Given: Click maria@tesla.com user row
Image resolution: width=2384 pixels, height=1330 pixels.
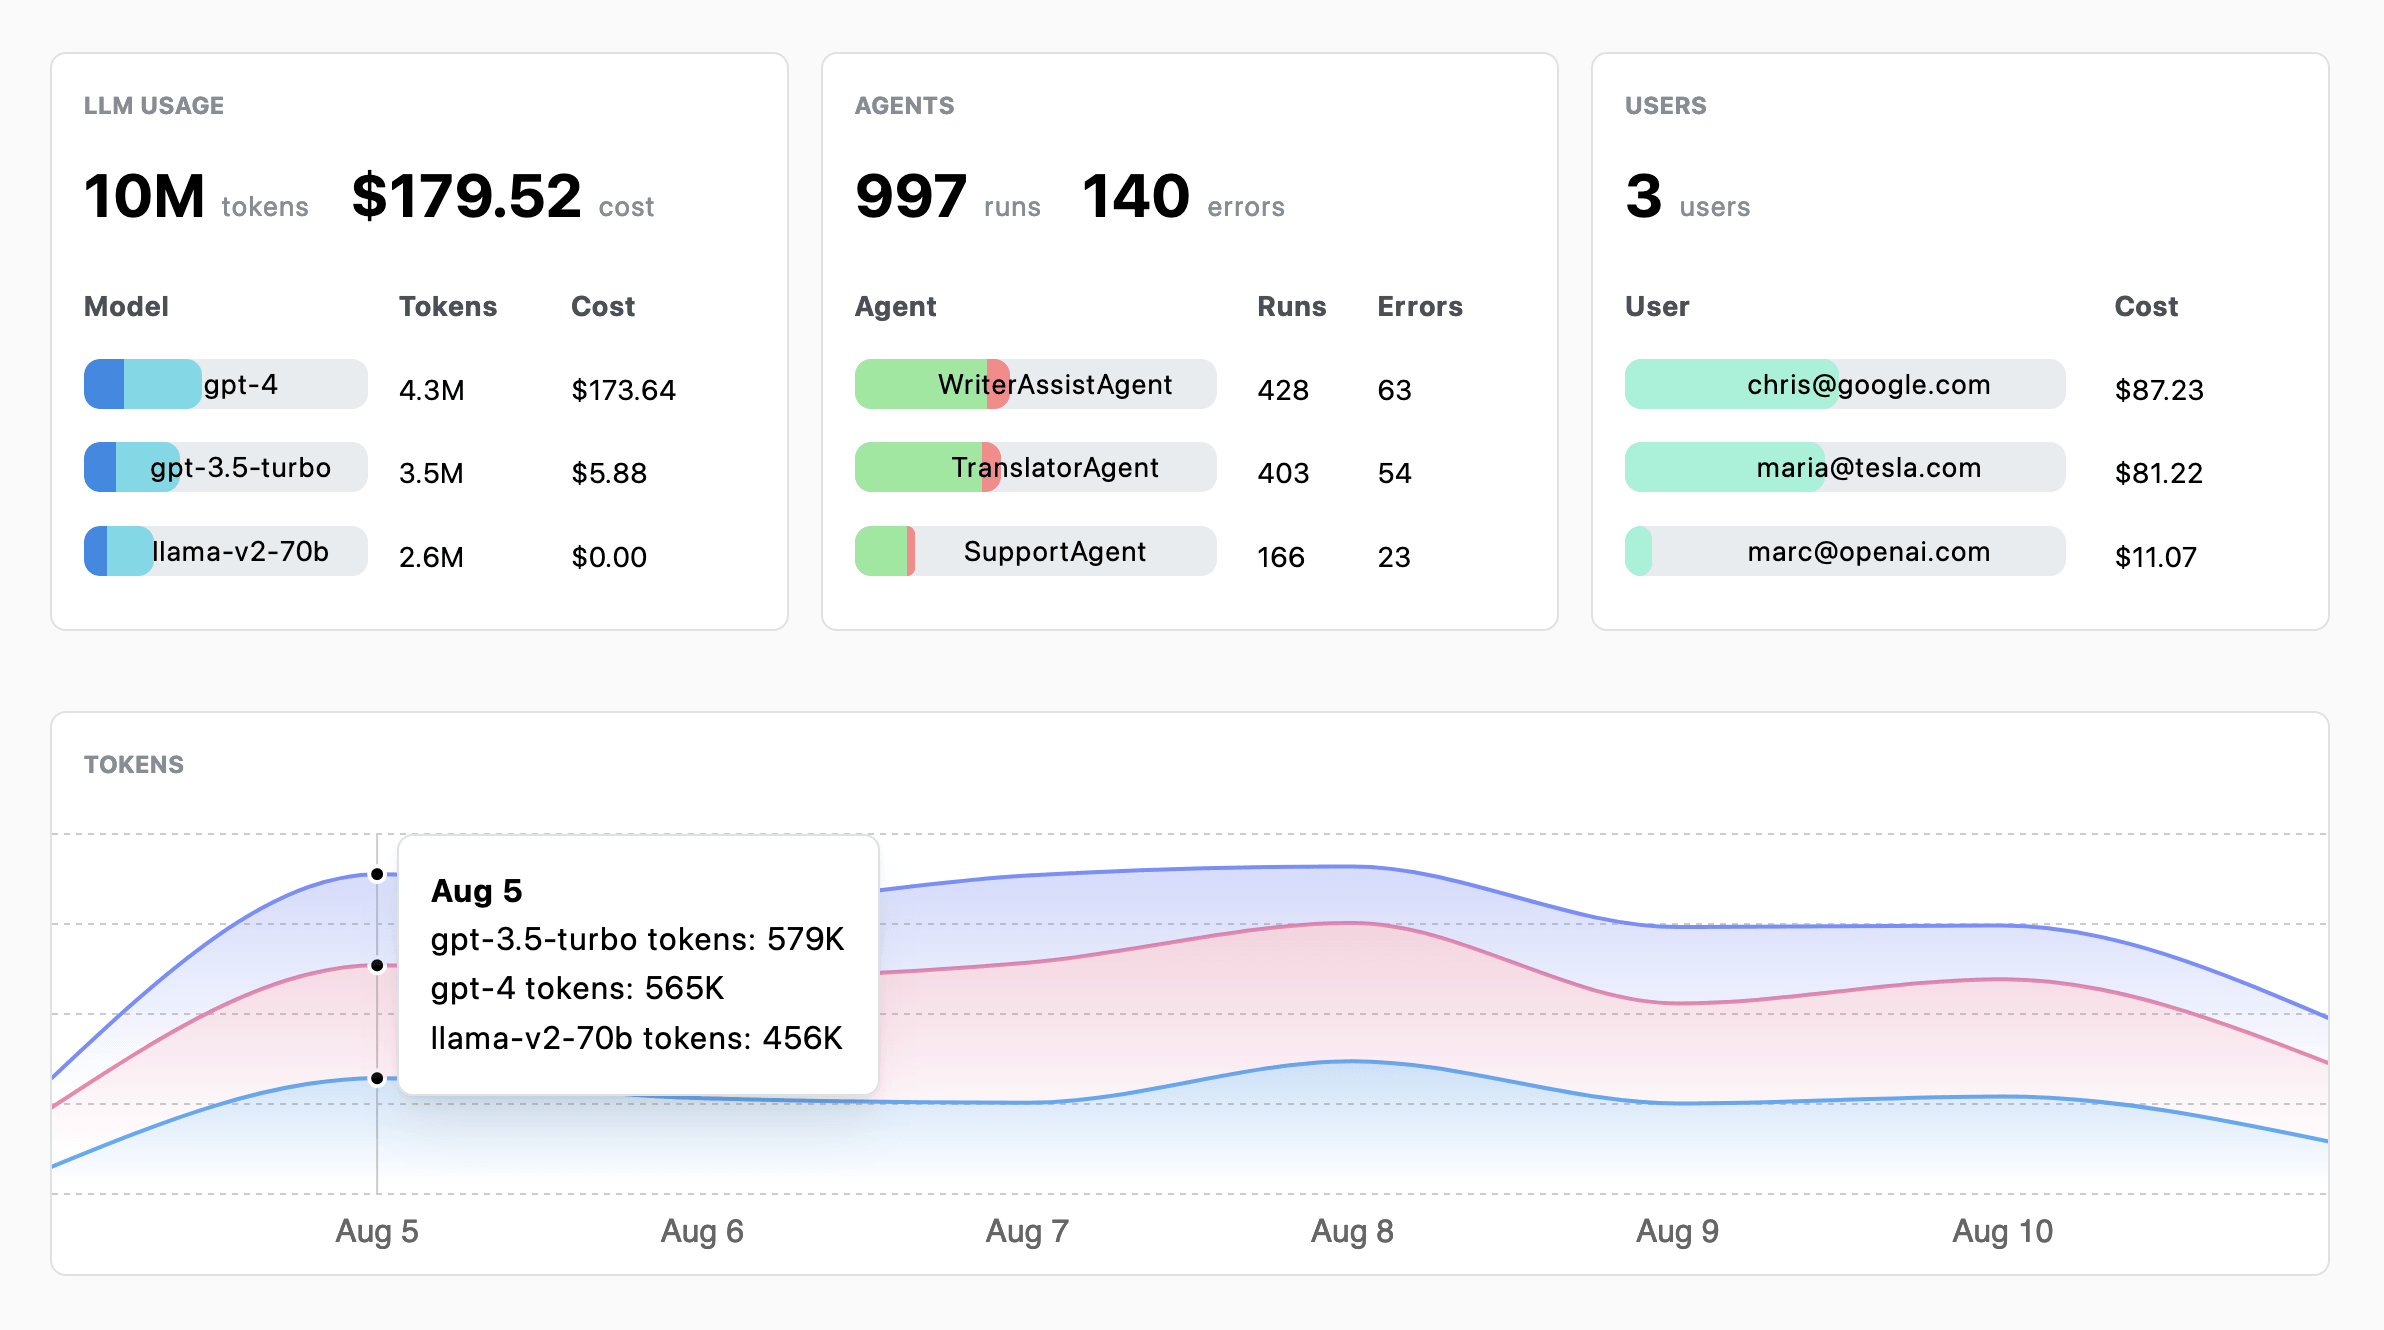Looking at the screenshot, I should click(1843, 467).
